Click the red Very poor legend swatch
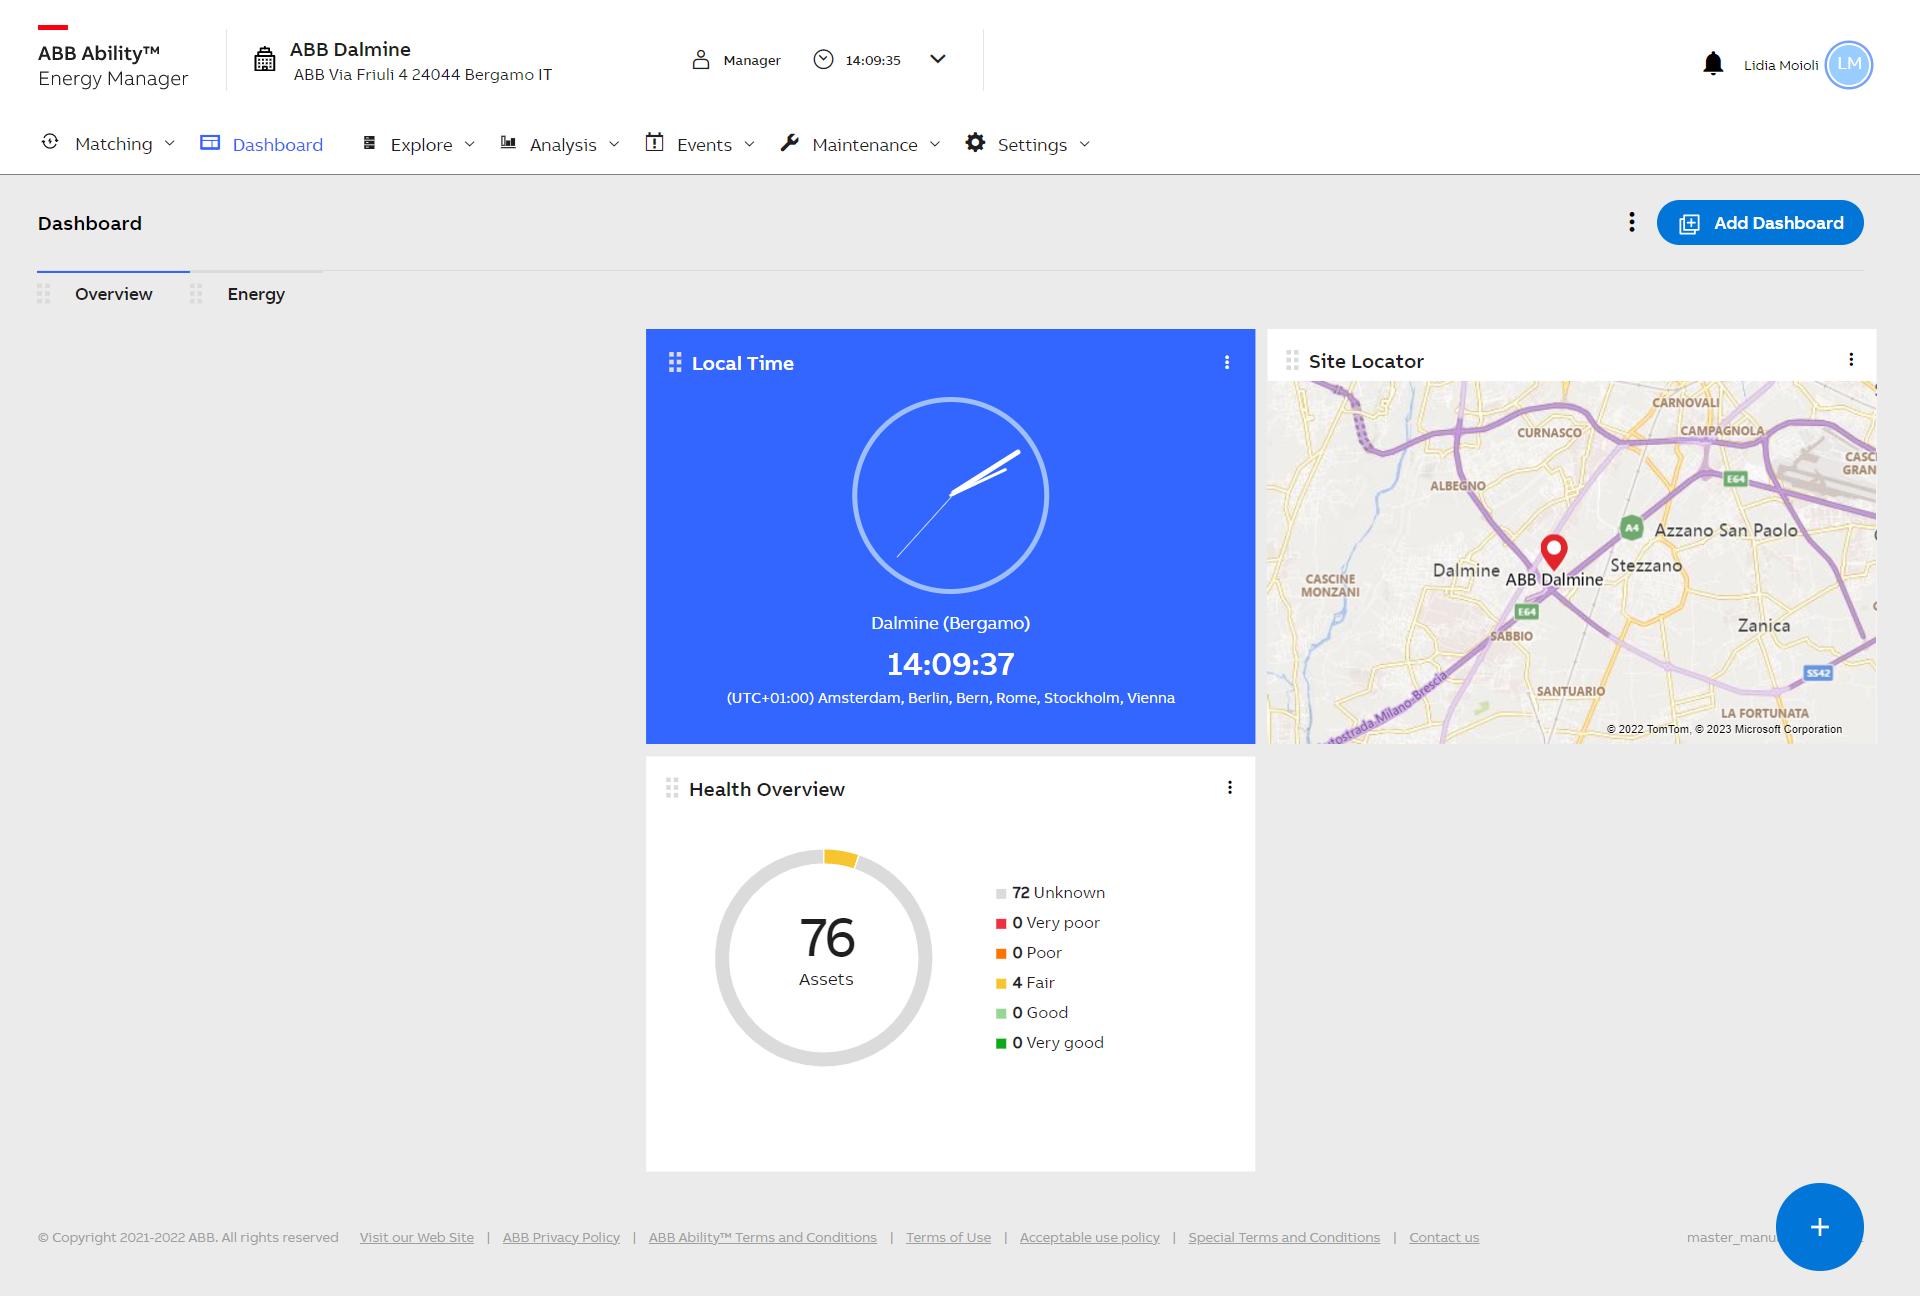This screenshot has width=1920, height=1296. [1001, 924]
